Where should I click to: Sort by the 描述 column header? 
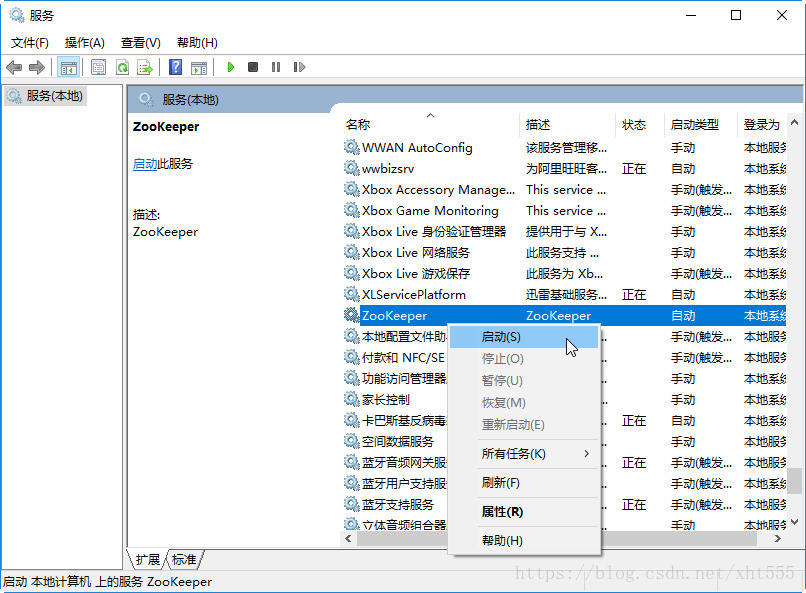567,124
